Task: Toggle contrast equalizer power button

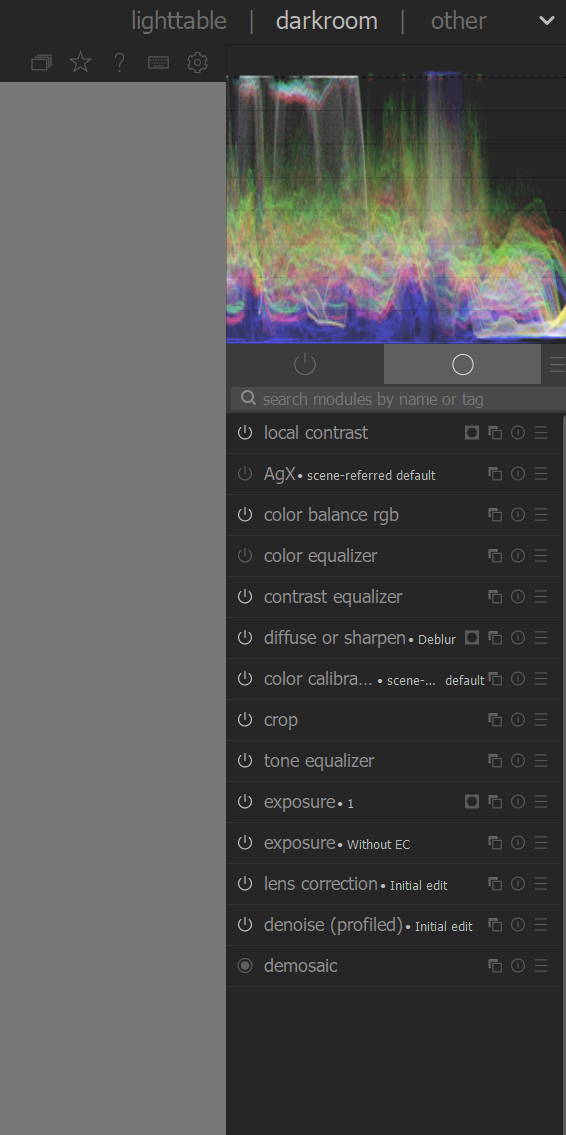Action: coord(245,596)
